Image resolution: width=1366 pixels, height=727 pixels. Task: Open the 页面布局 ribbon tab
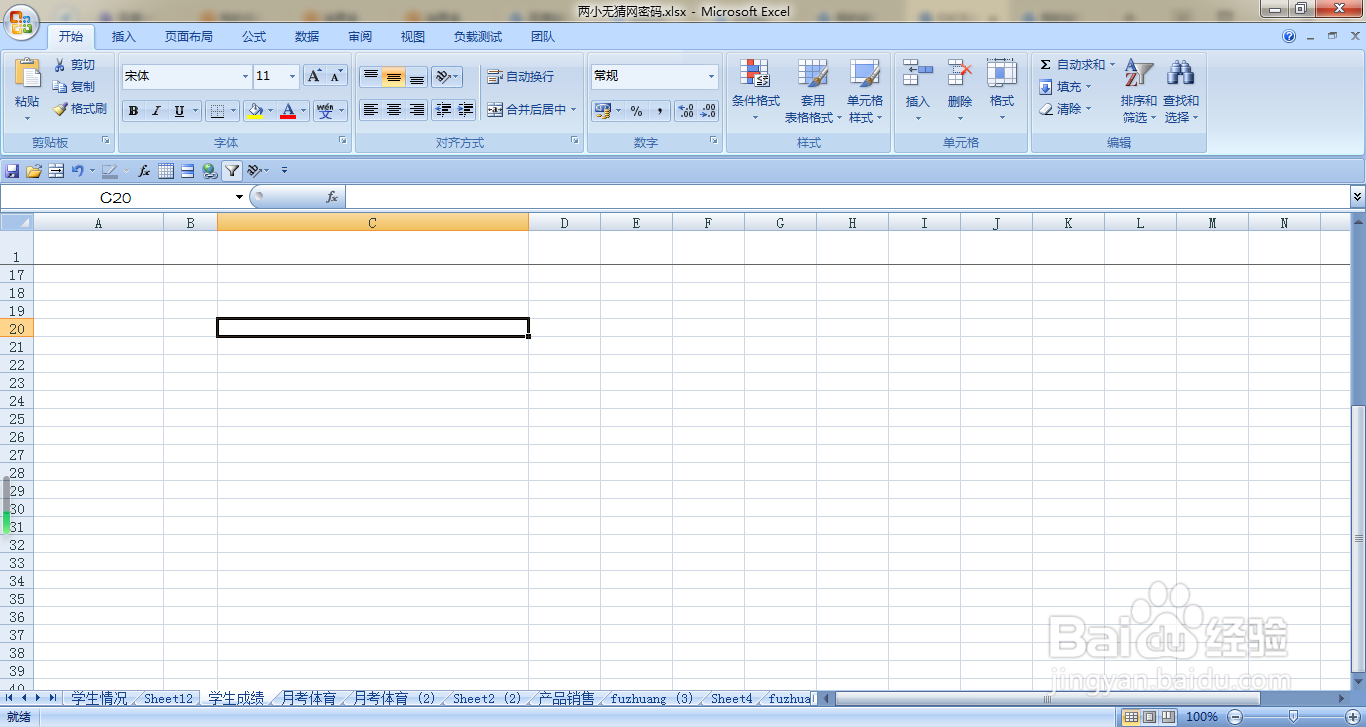coord(189,37)
